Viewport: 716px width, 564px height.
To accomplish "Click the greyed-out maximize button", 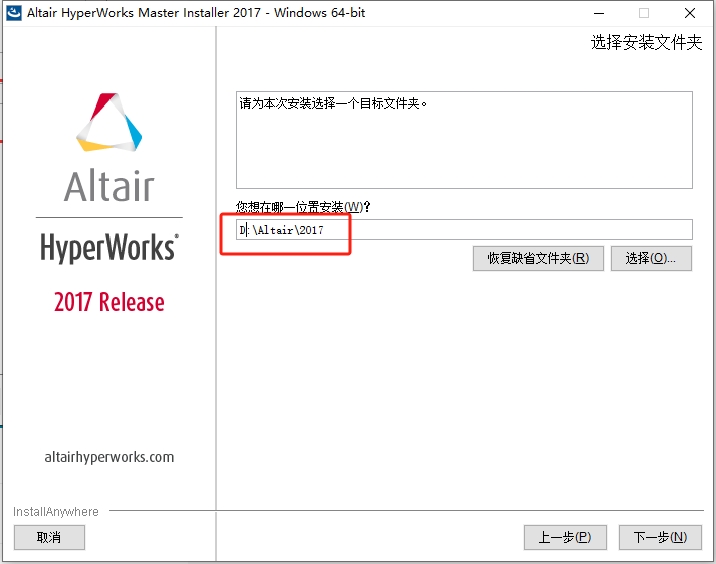I will point(643,13).
